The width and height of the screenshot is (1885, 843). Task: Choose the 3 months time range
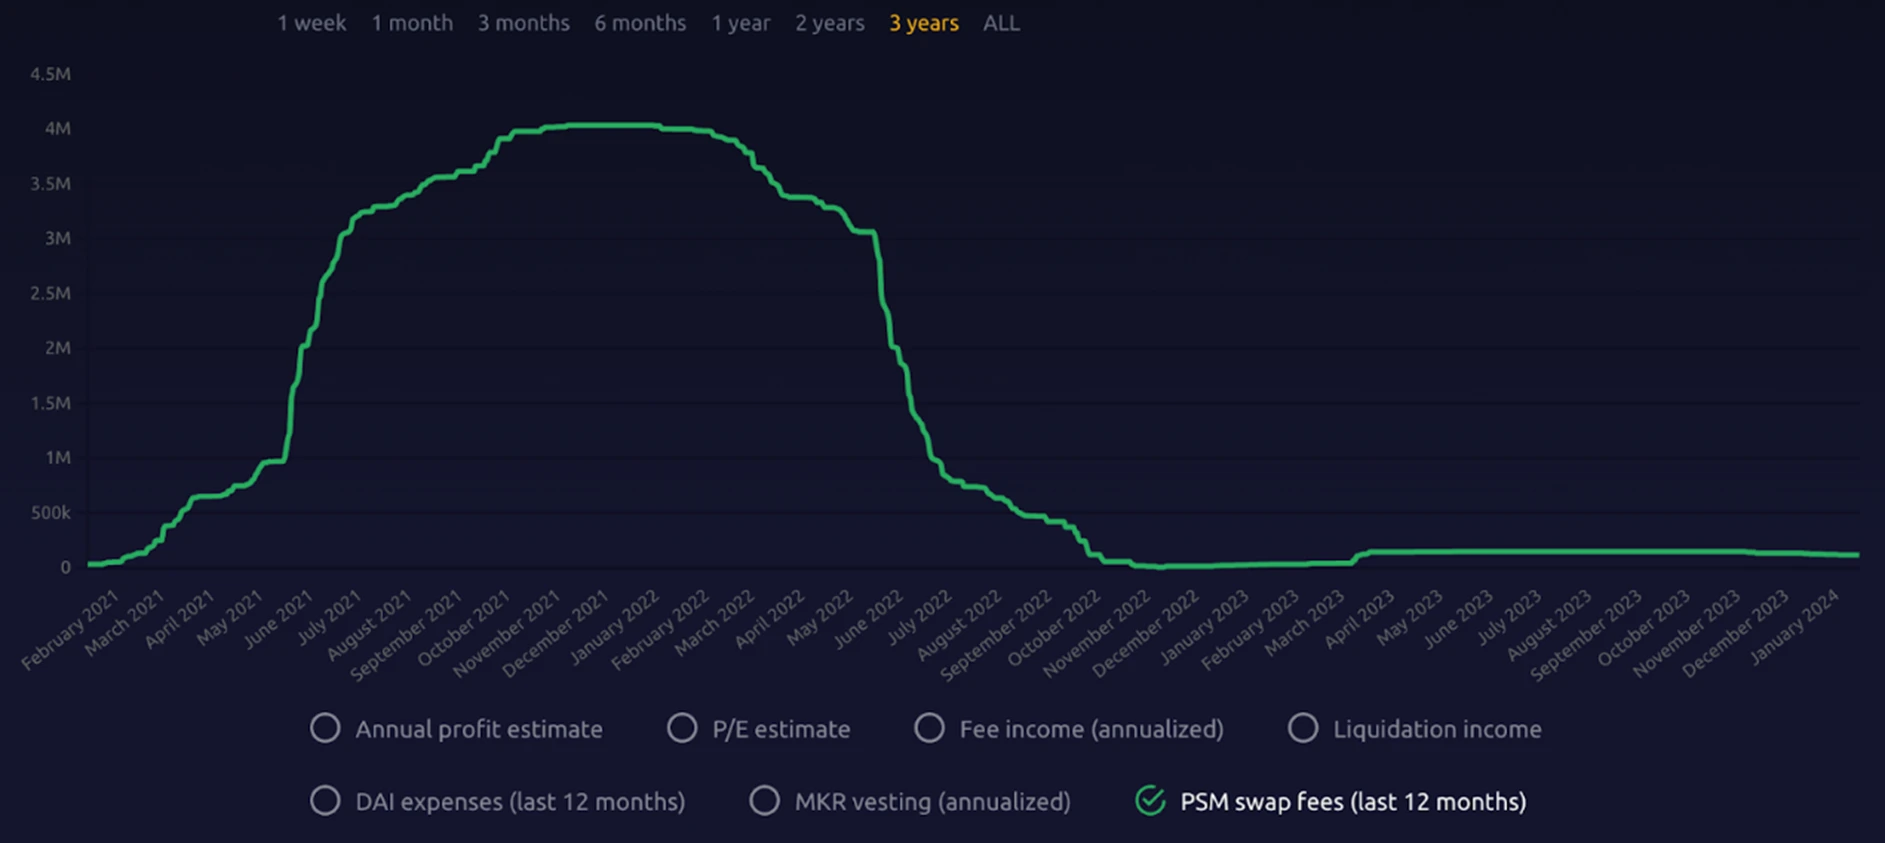[x=523, y=23]
